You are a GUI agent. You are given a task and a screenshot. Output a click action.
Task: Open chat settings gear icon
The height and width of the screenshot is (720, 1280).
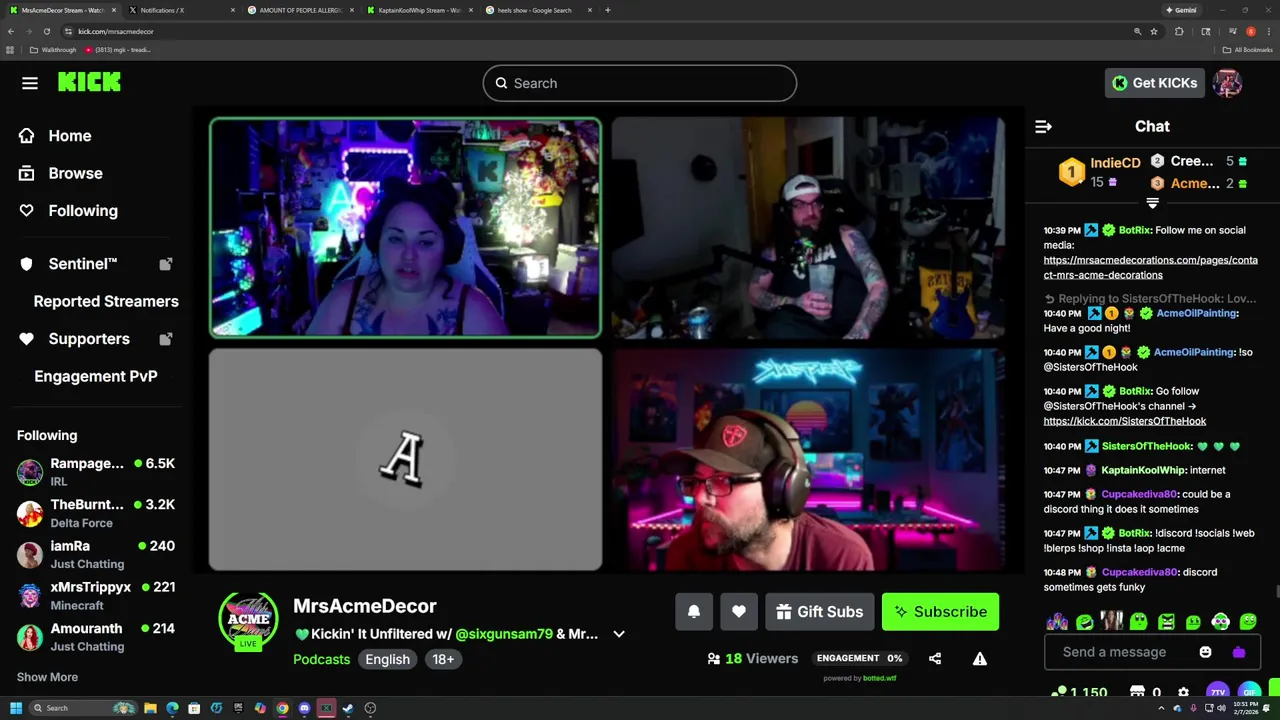pyautogui.click(x=1184, y=692)
